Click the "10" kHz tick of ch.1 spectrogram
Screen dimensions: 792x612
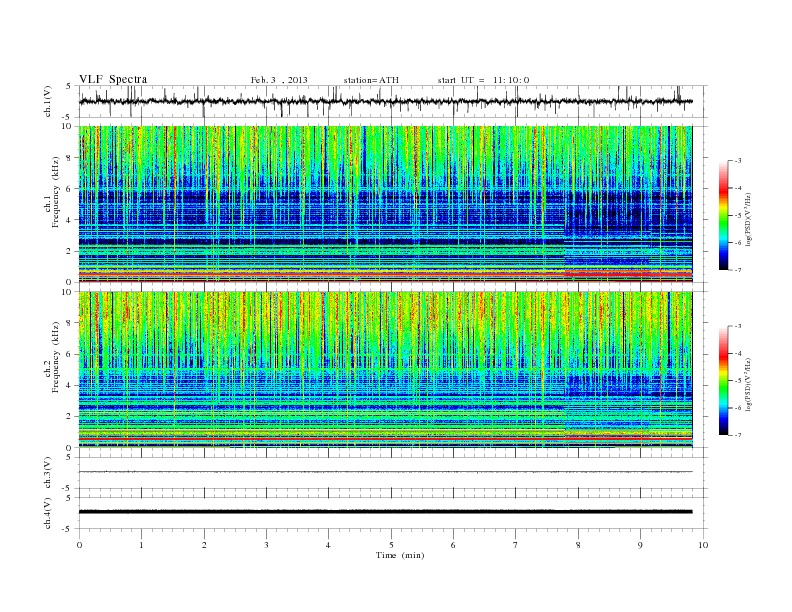coord(68,126)
